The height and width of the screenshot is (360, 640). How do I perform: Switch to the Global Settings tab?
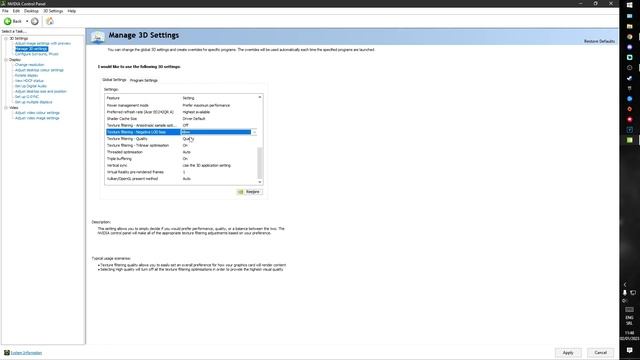pos(114,80)
